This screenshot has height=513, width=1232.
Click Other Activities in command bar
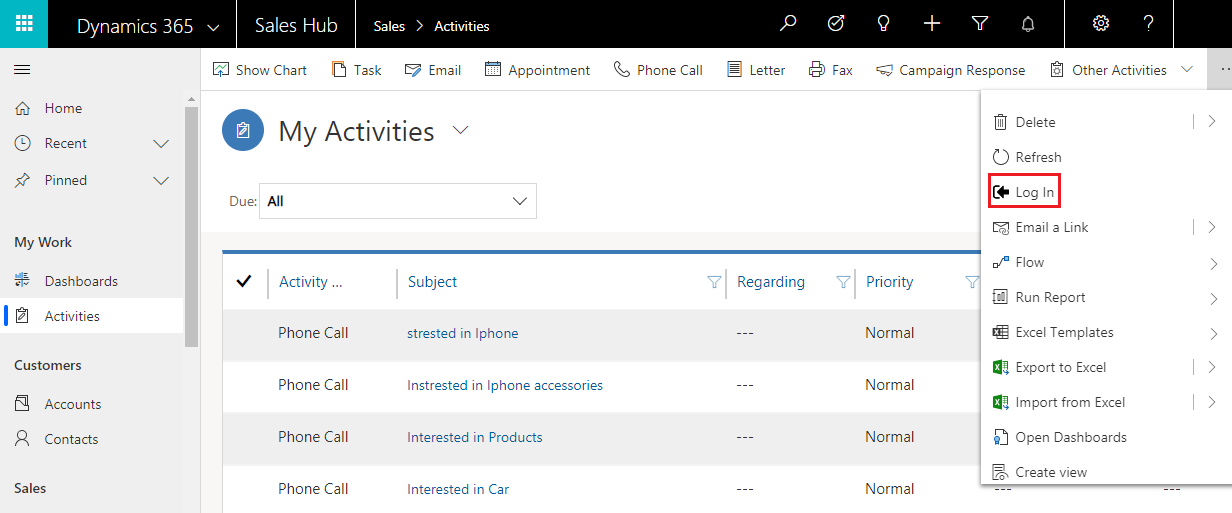click(x=1108, y=70)
